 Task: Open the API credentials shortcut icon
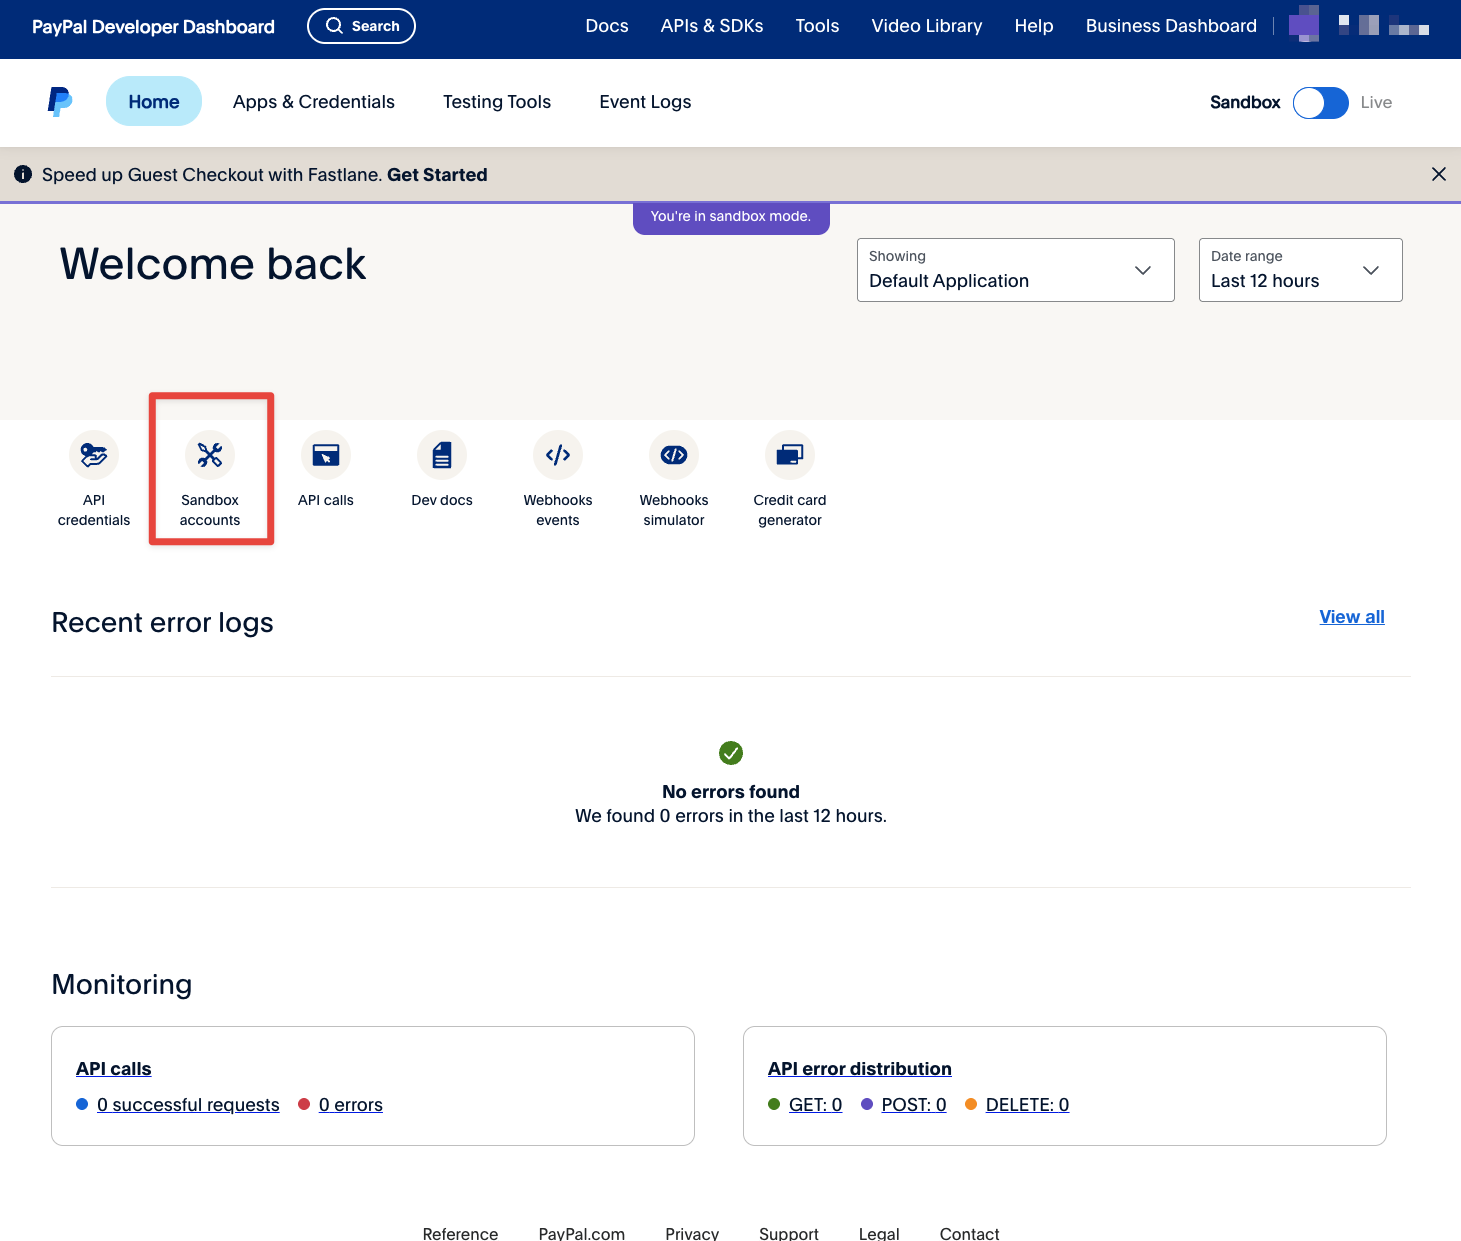click(x=94, y=456)
